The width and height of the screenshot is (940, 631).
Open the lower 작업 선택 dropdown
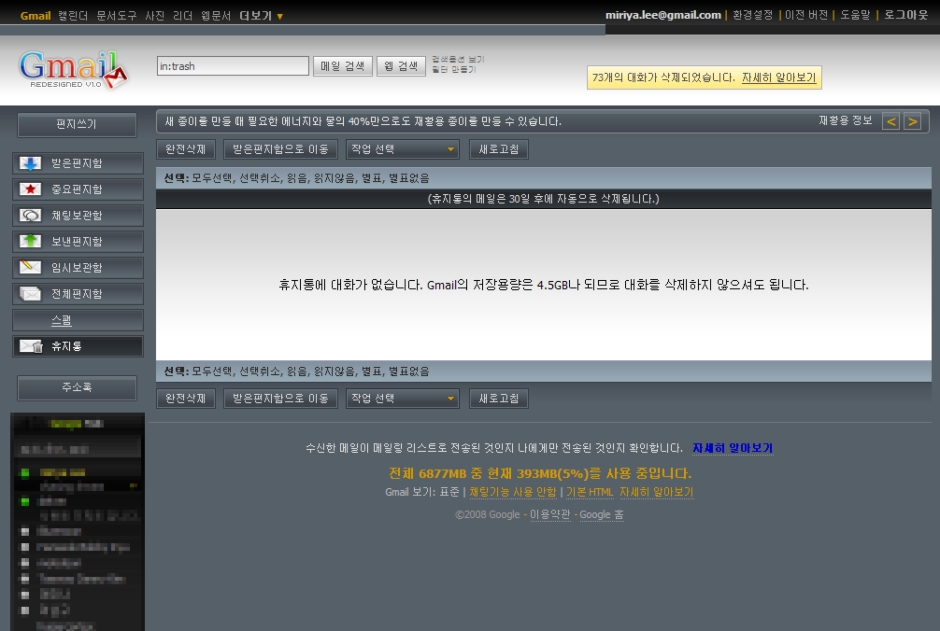click(402, 398)
